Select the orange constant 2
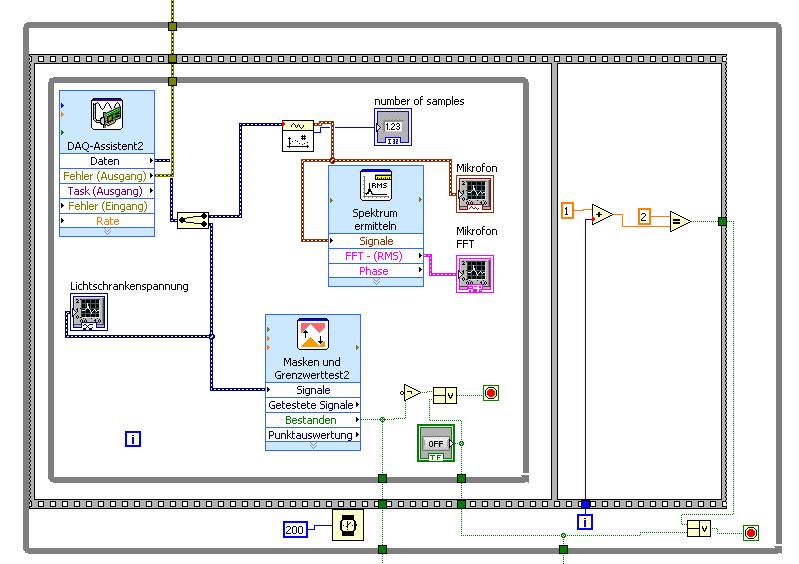This screenshot has width=799, height=564. click(x=644, y=217)
